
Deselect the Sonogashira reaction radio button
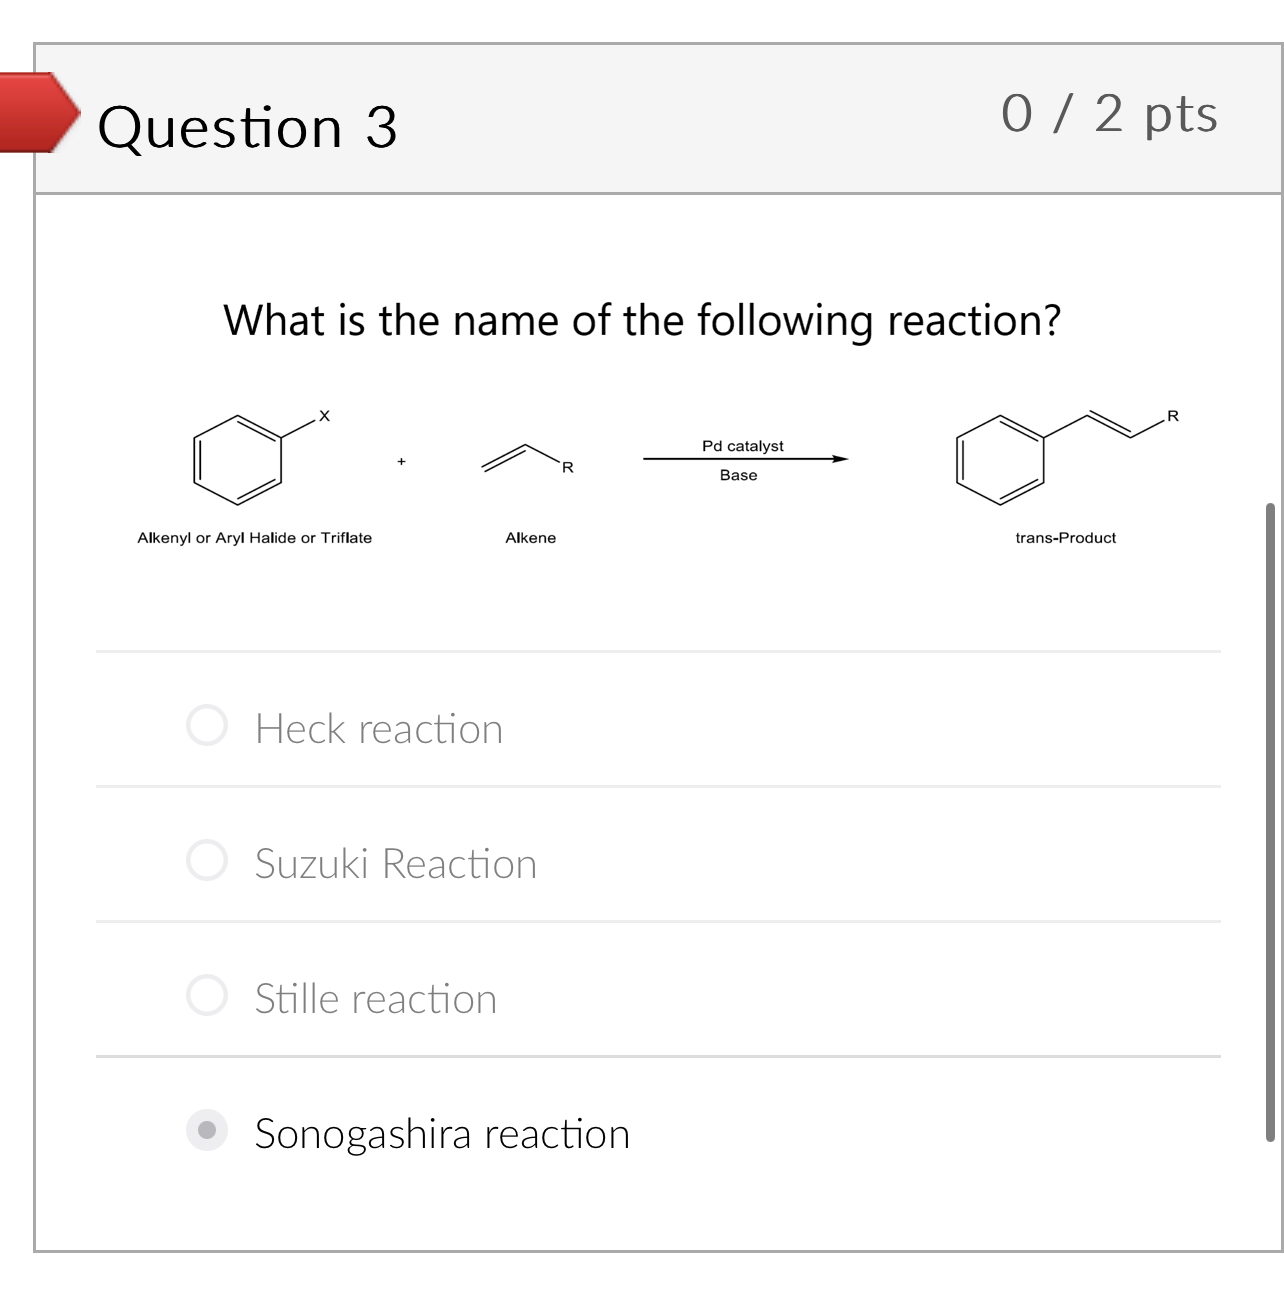(207, 1132)
